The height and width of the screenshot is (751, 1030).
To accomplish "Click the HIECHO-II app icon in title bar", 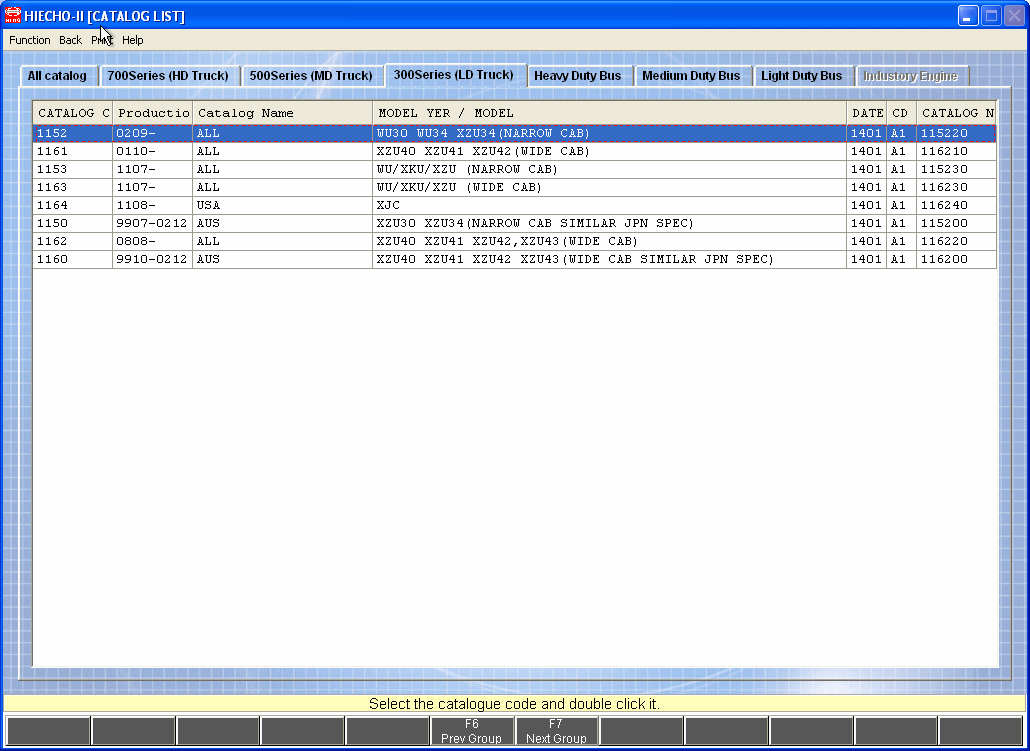I will tap(13, 15).
